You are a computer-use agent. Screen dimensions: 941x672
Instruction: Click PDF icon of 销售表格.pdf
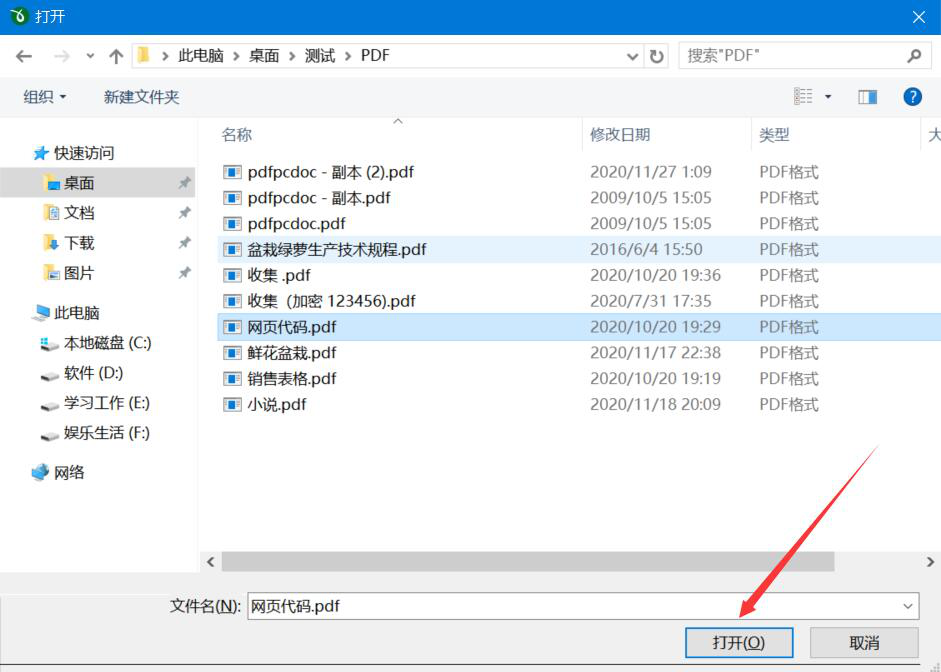[232, 379]
